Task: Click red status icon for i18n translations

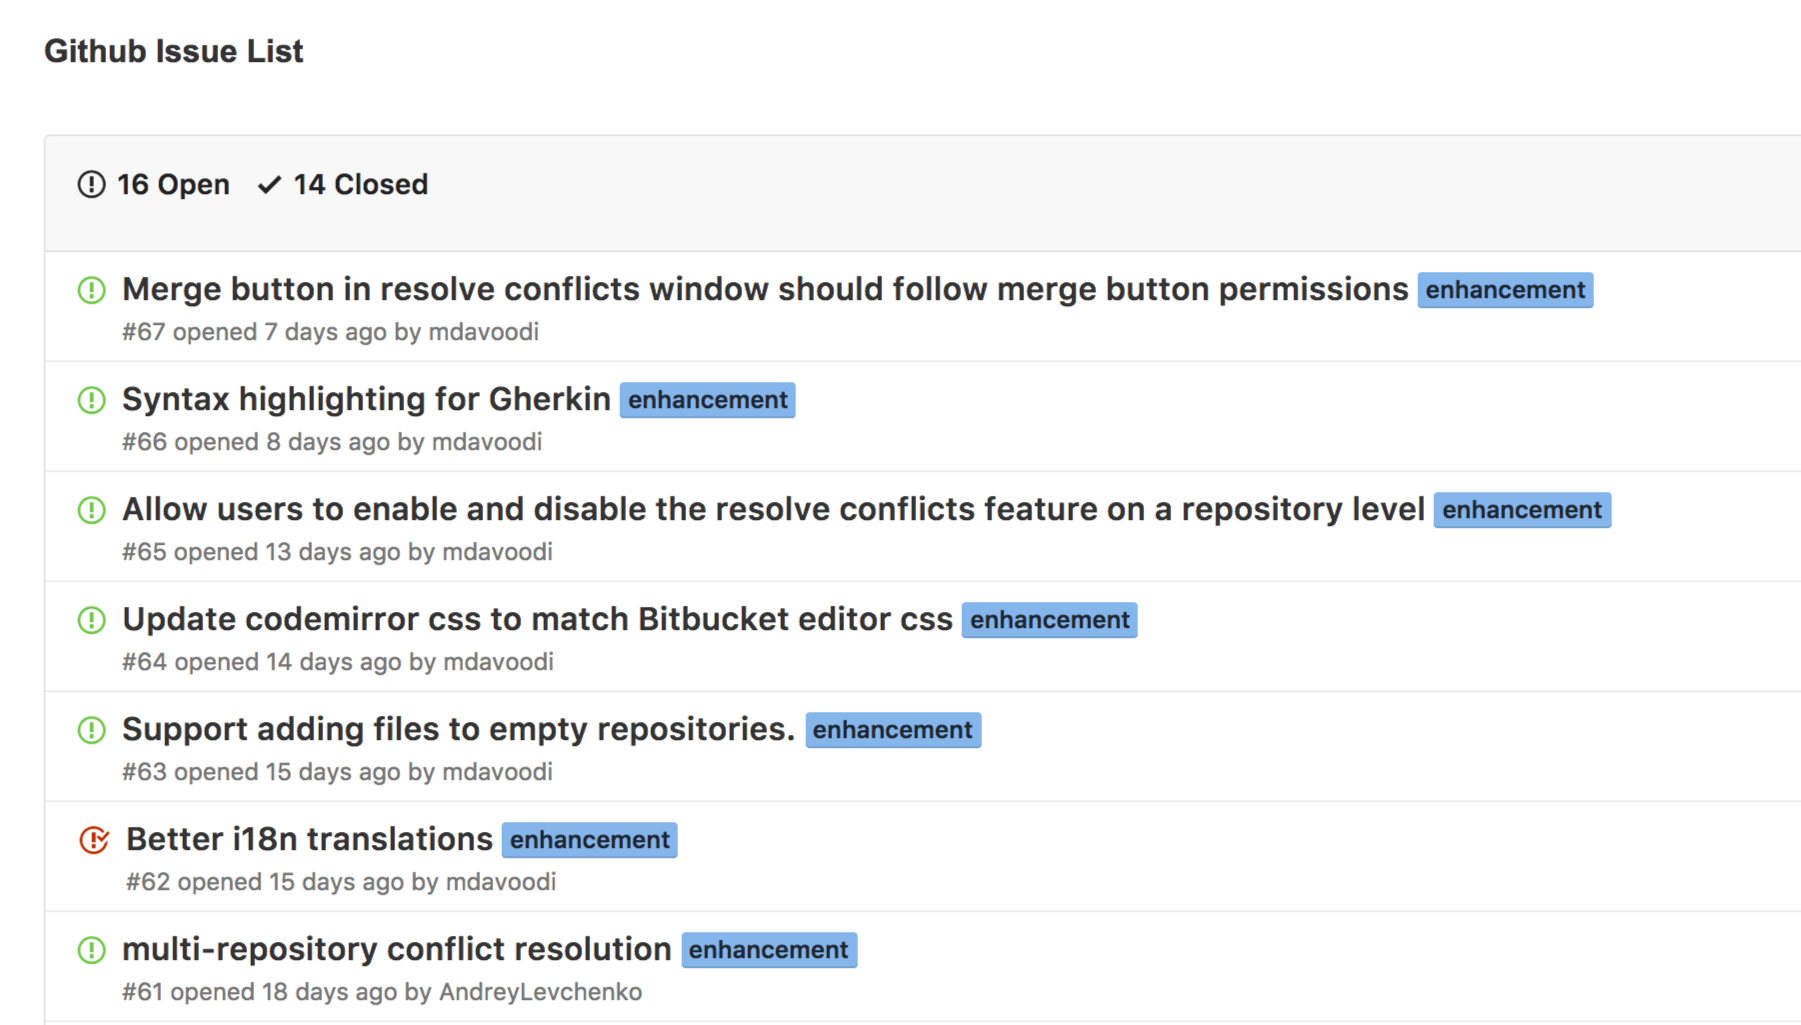Action: (94, 840)
